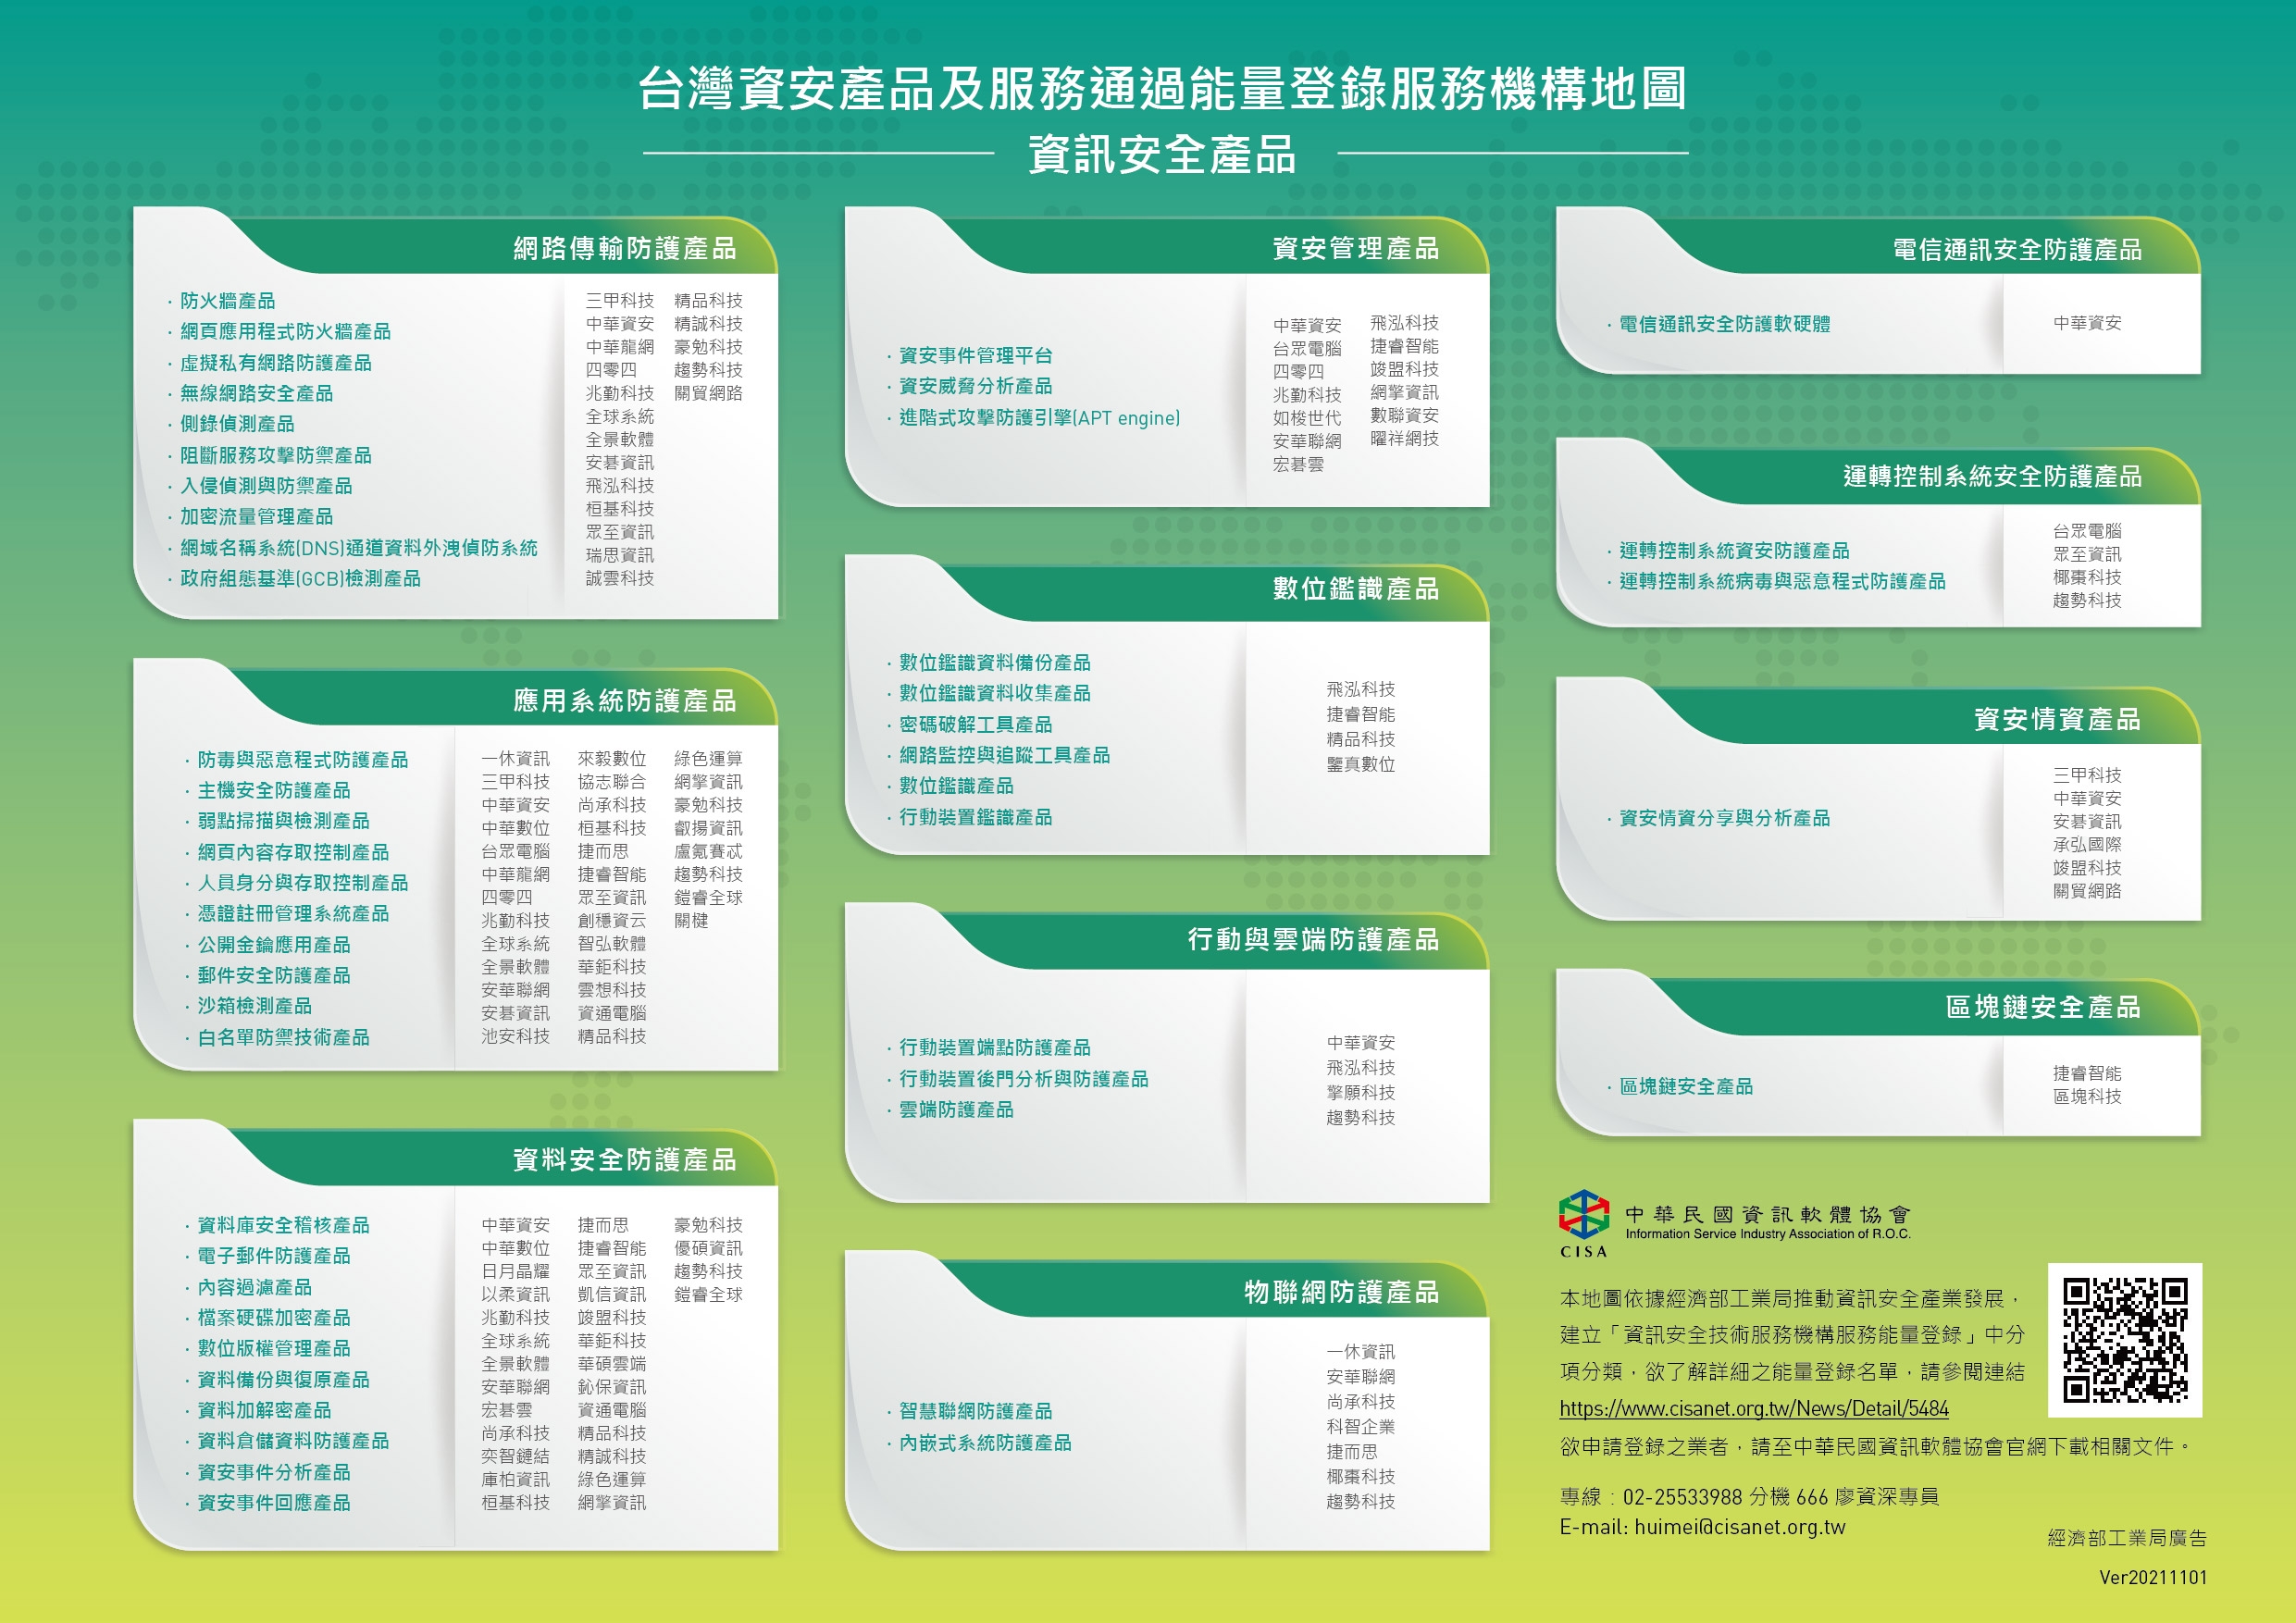Open the cisanet.org.tw News Detail link
The width and height of the screenshot is (2296, 1623).
pyautogui.click(x=1753, y=1408)
